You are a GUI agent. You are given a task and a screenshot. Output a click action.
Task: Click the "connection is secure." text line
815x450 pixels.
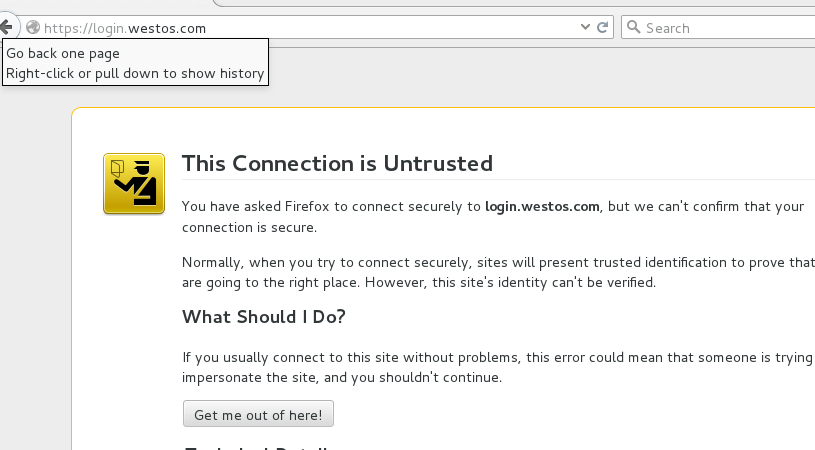pos(249,228)
